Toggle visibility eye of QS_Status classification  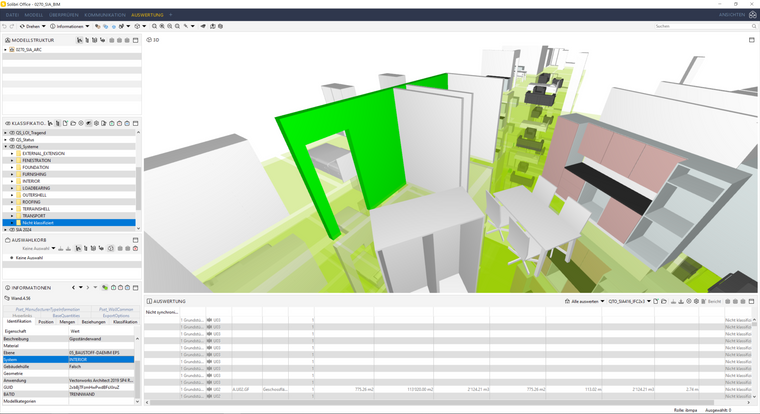12,140
